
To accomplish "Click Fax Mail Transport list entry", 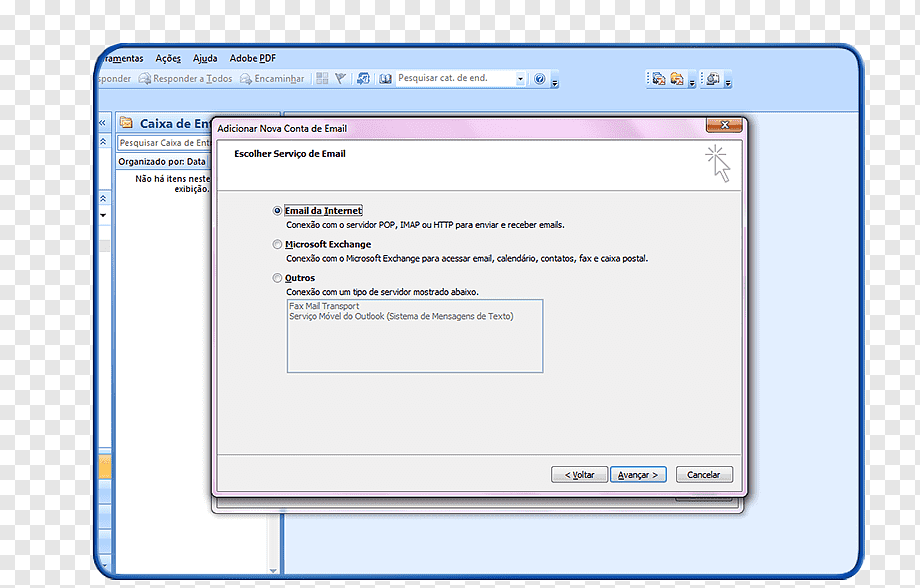I will [x=324, y=306].
